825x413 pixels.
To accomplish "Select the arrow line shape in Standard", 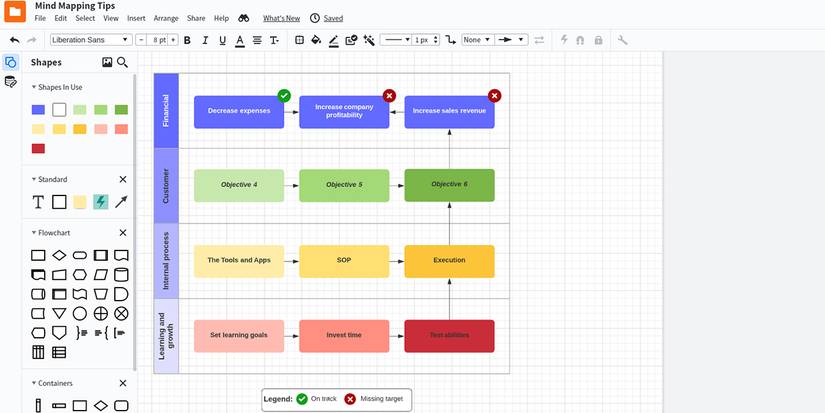I will (x=121, y=202).
